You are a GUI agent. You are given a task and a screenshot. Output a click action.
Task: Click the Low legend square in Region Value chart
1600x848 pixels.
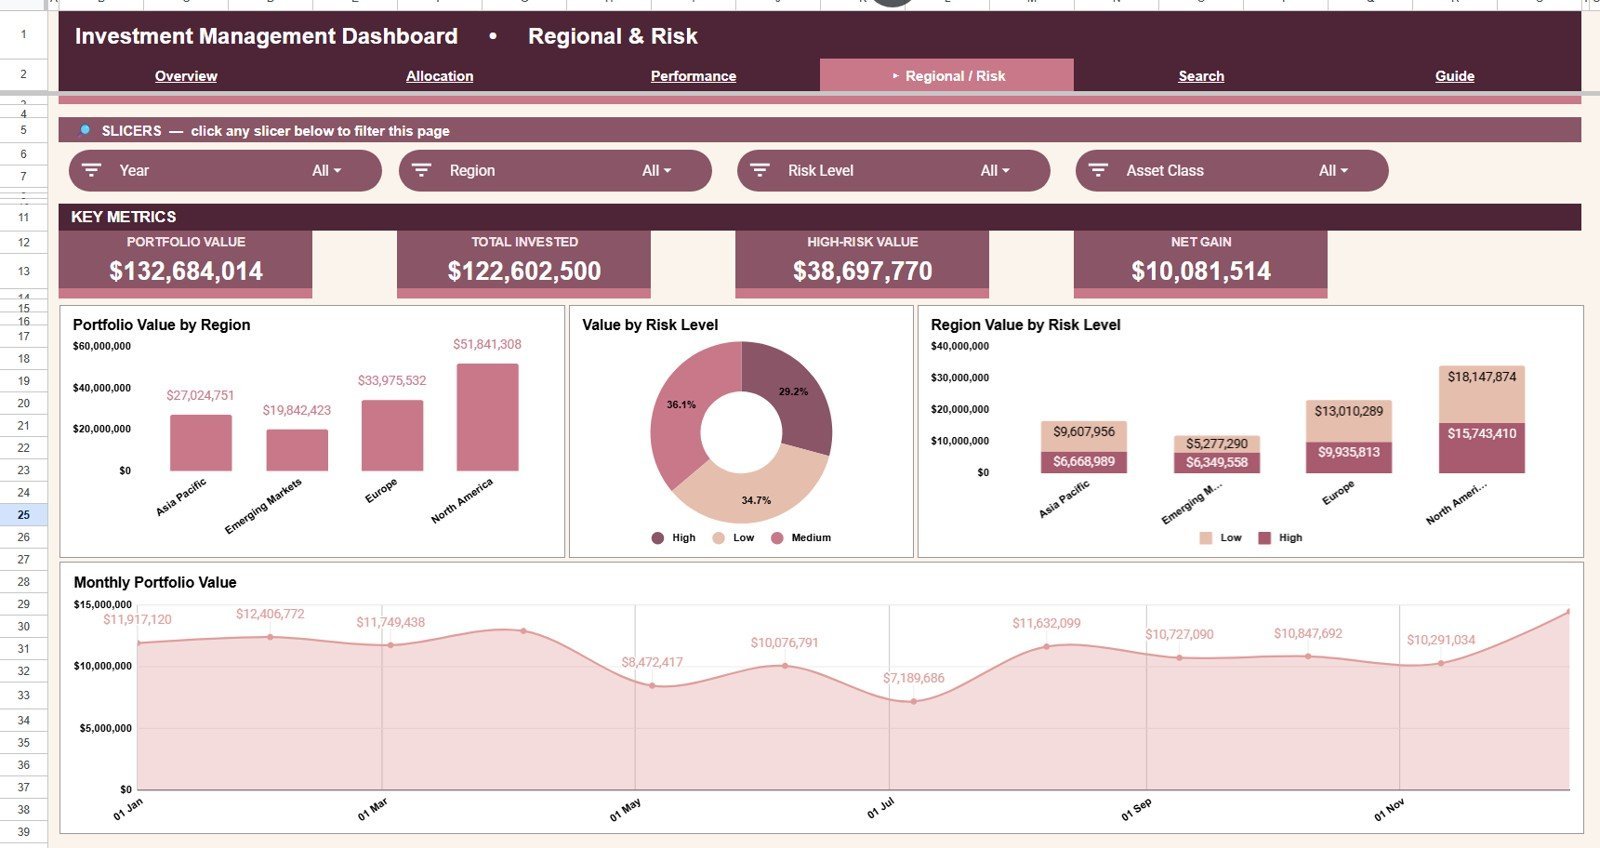click(x=1206, y=538)
